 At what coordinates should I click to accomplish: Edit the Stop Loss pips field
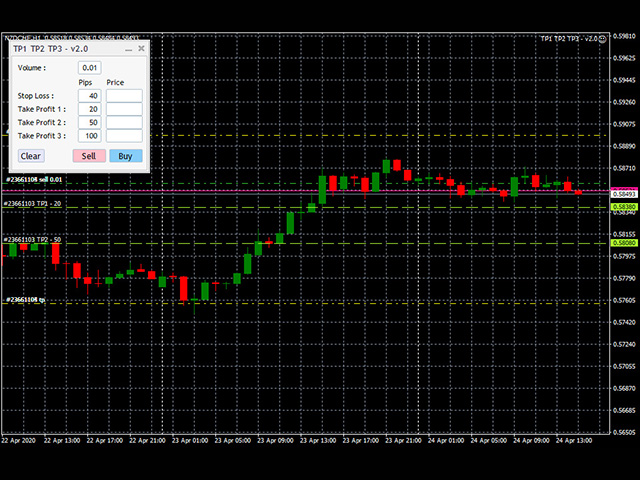(x=89, y=96)
